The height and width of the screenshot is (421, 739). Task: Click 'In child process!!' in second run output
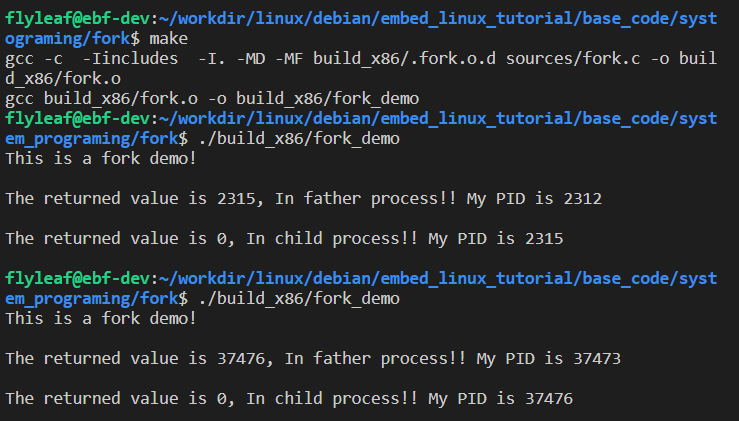click(x=332, y=398)
